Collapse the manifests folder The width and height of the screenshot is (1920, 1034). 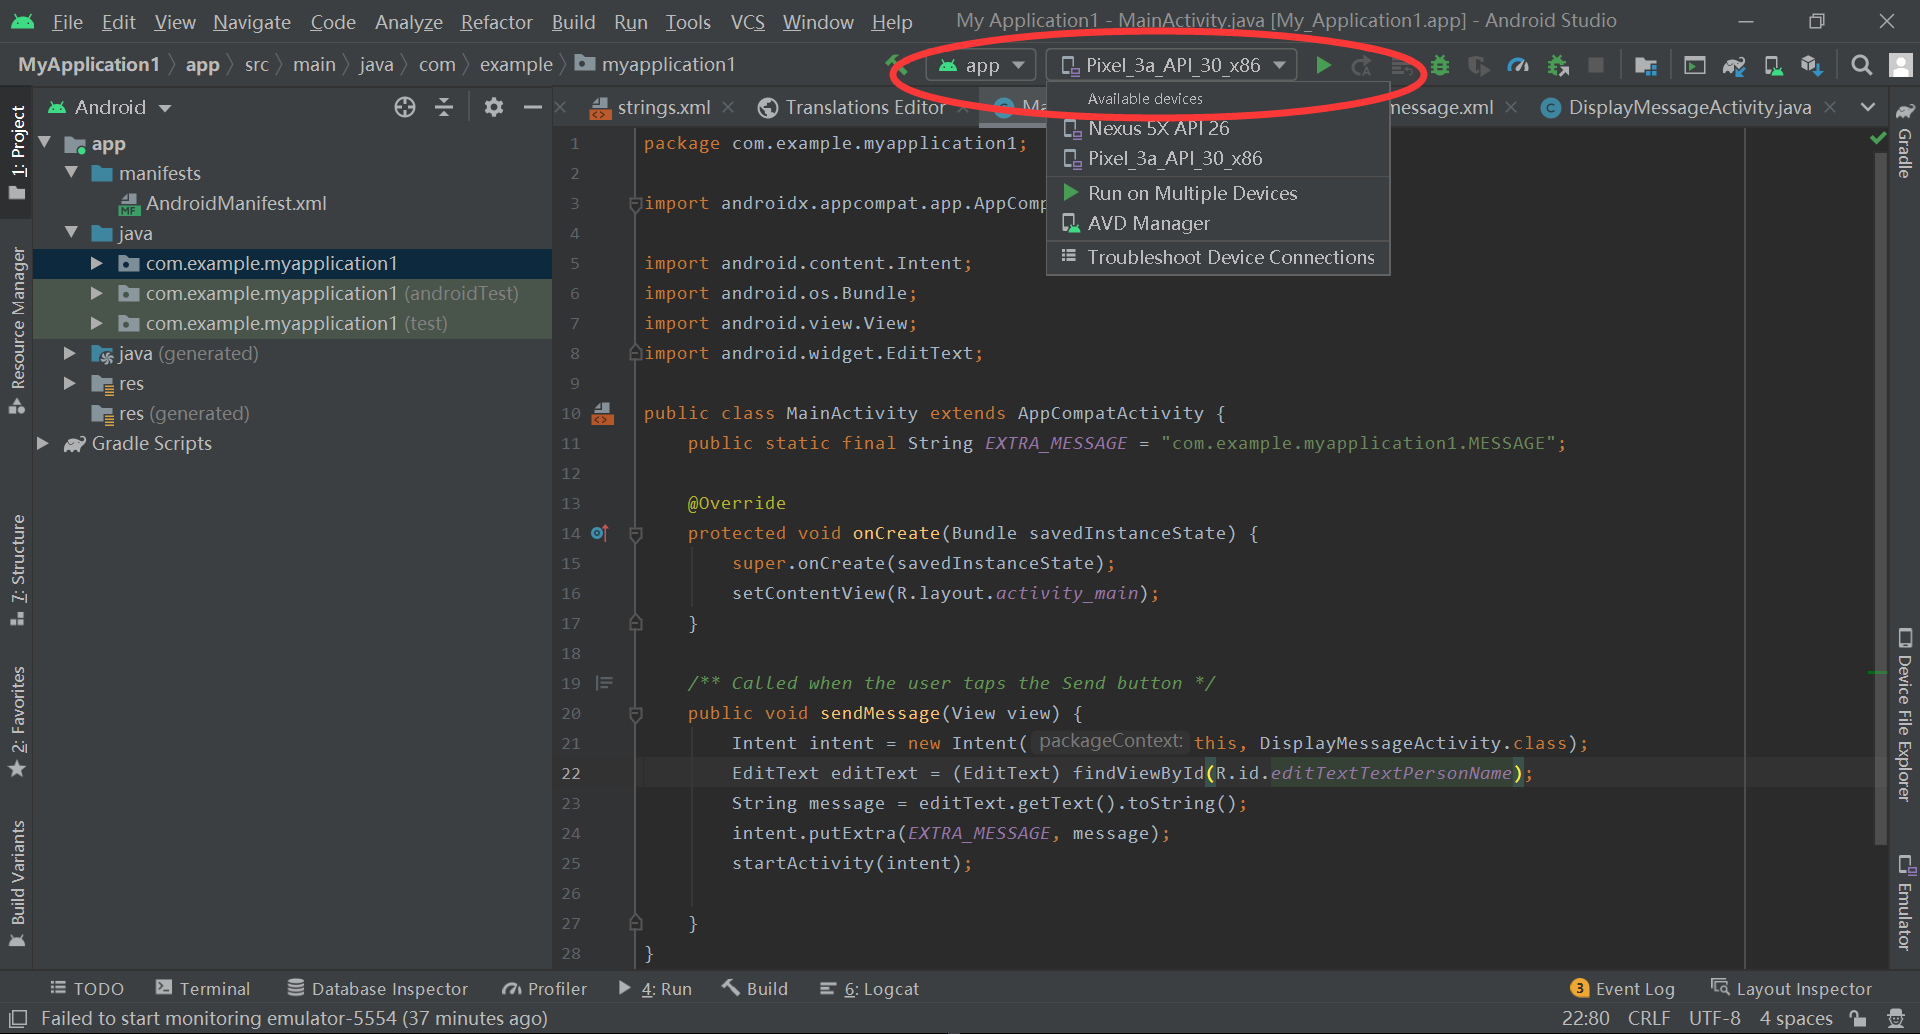click(x=71, y=173)
